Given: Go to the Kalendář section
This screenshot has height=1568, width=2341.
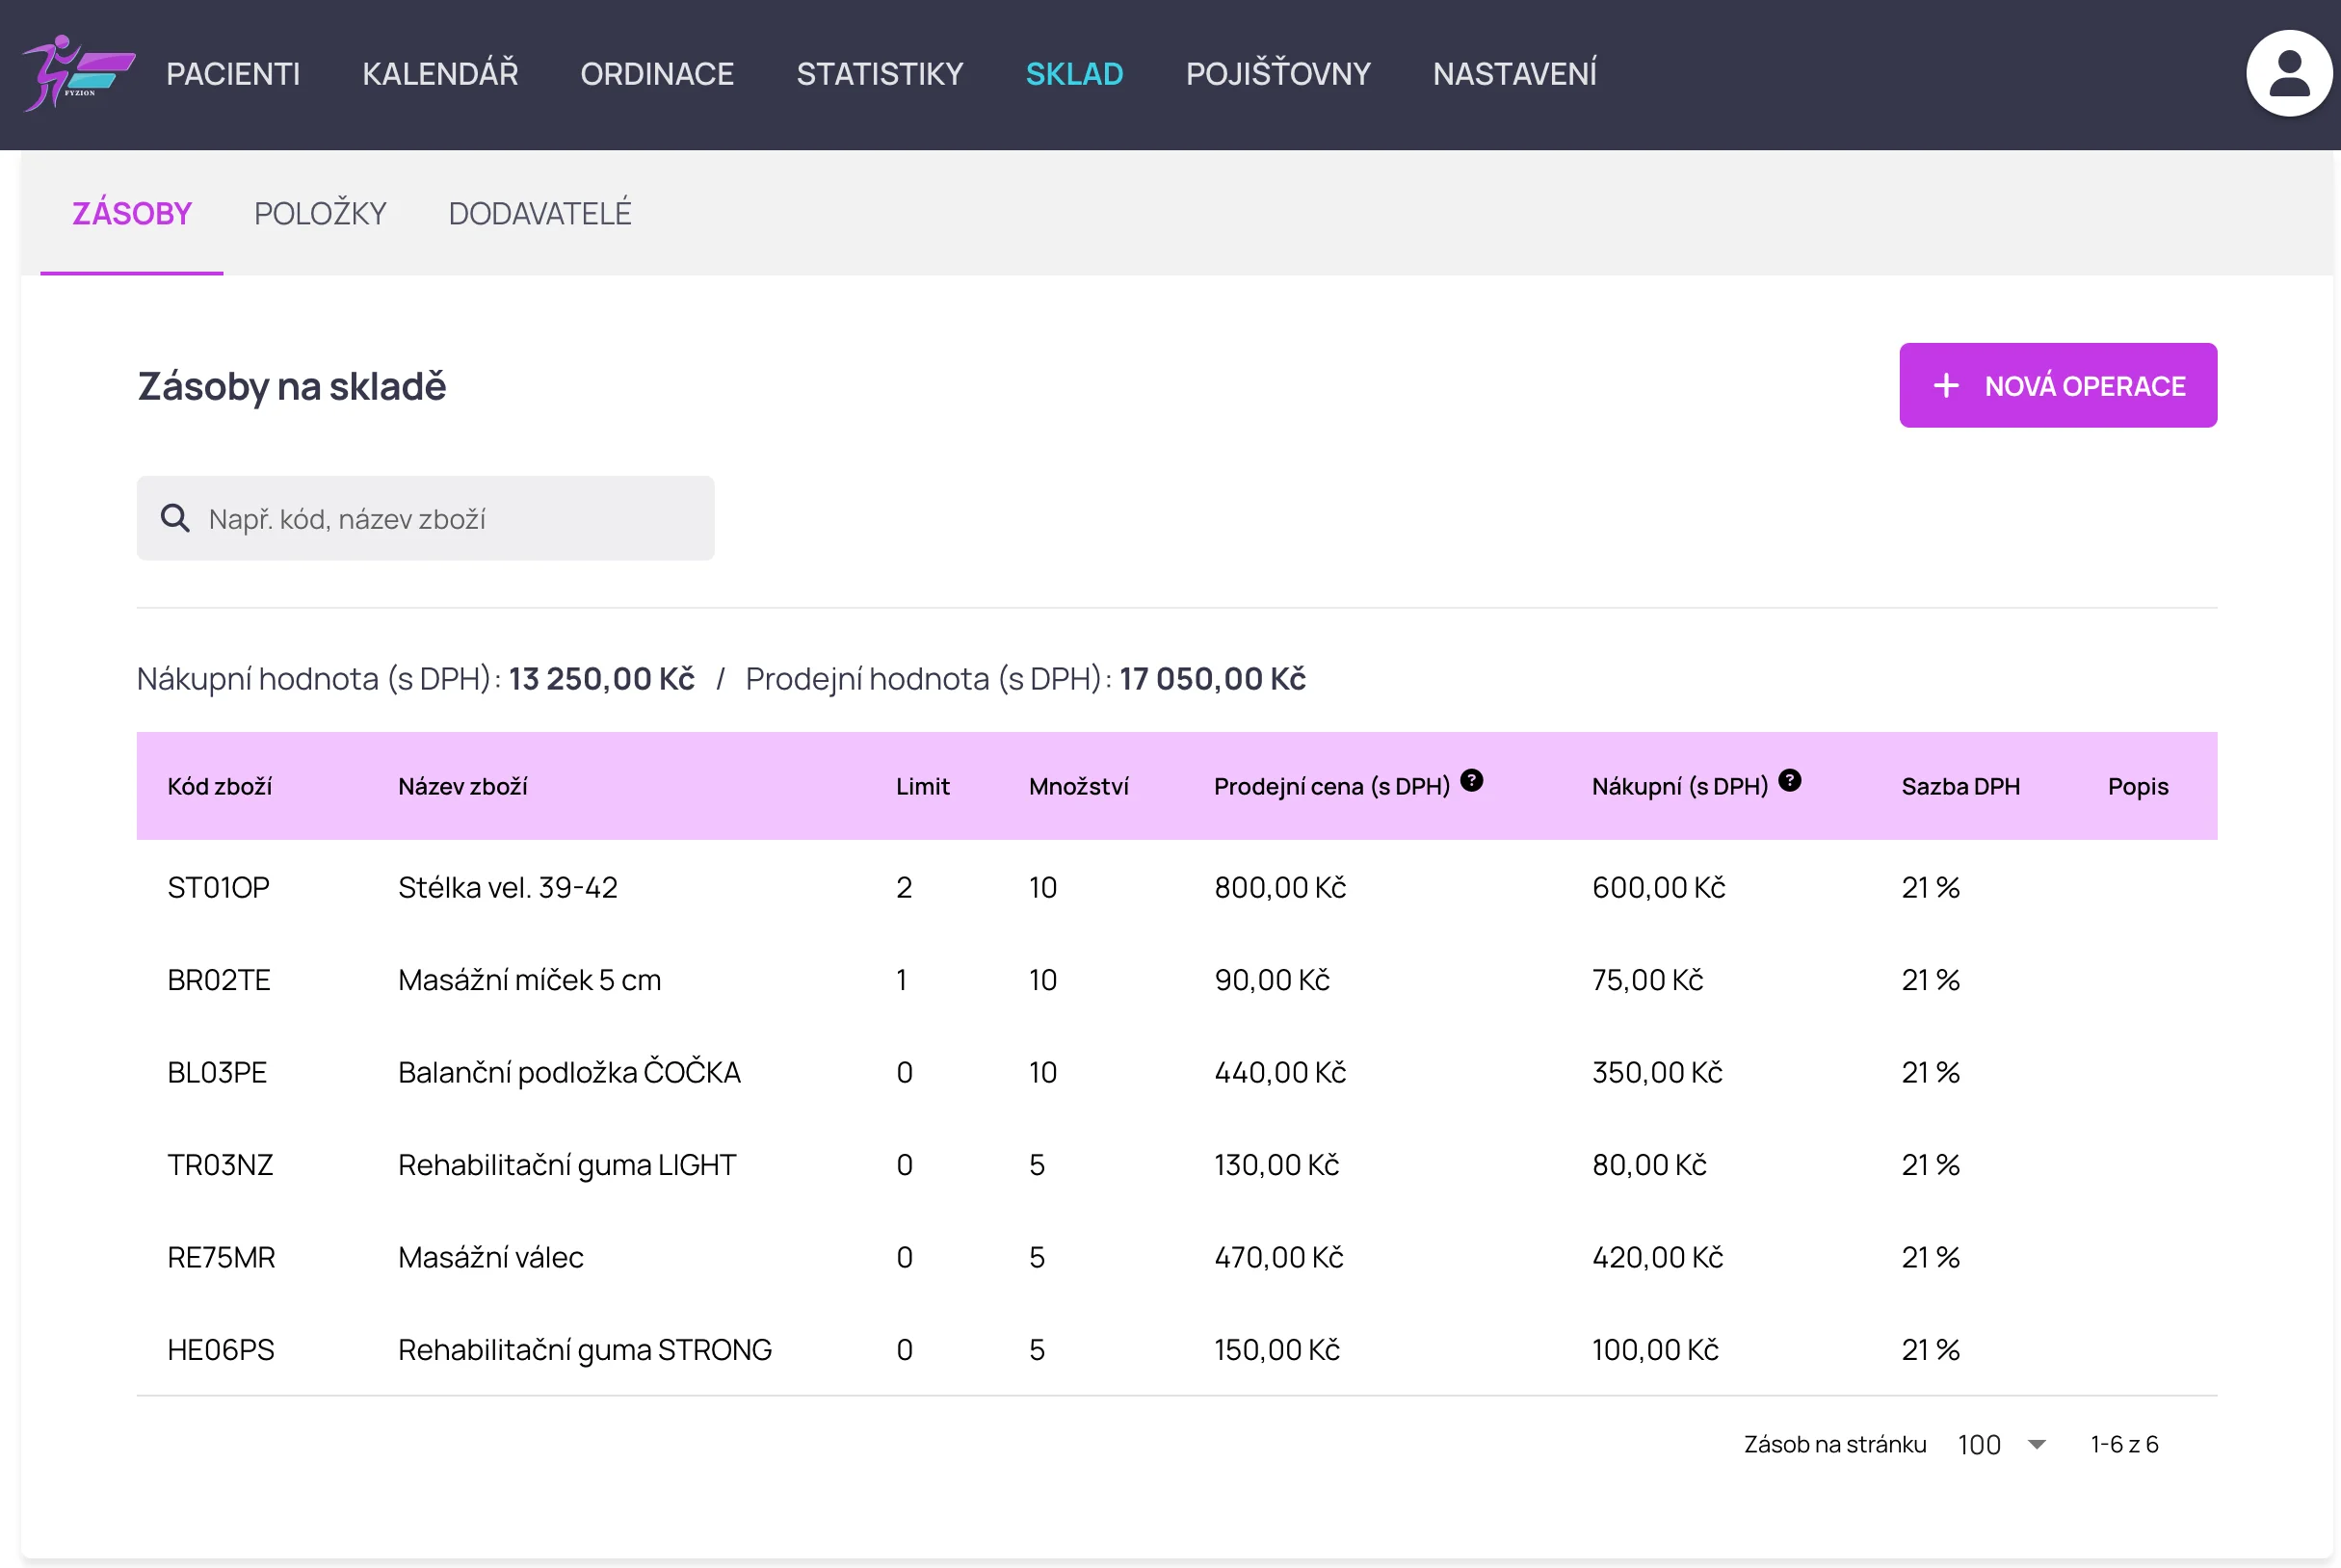Looking at the screenshot, I should pos(440,74).
